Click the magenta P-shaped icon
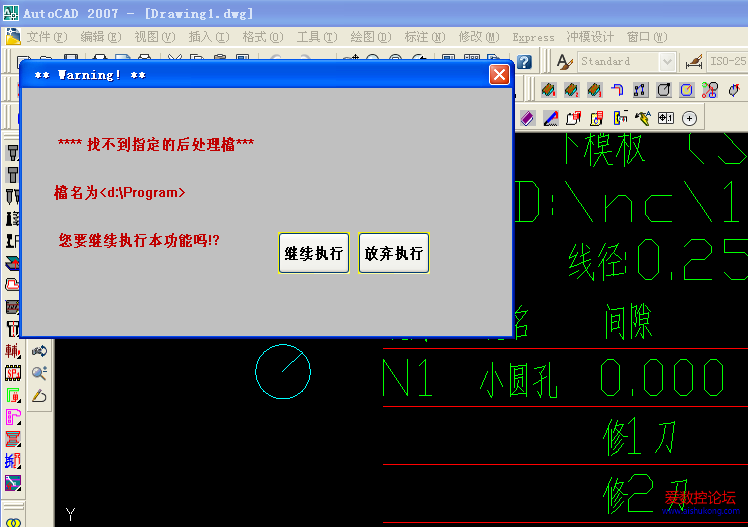This screenshot has height=527, width=748. pos(12,417)
